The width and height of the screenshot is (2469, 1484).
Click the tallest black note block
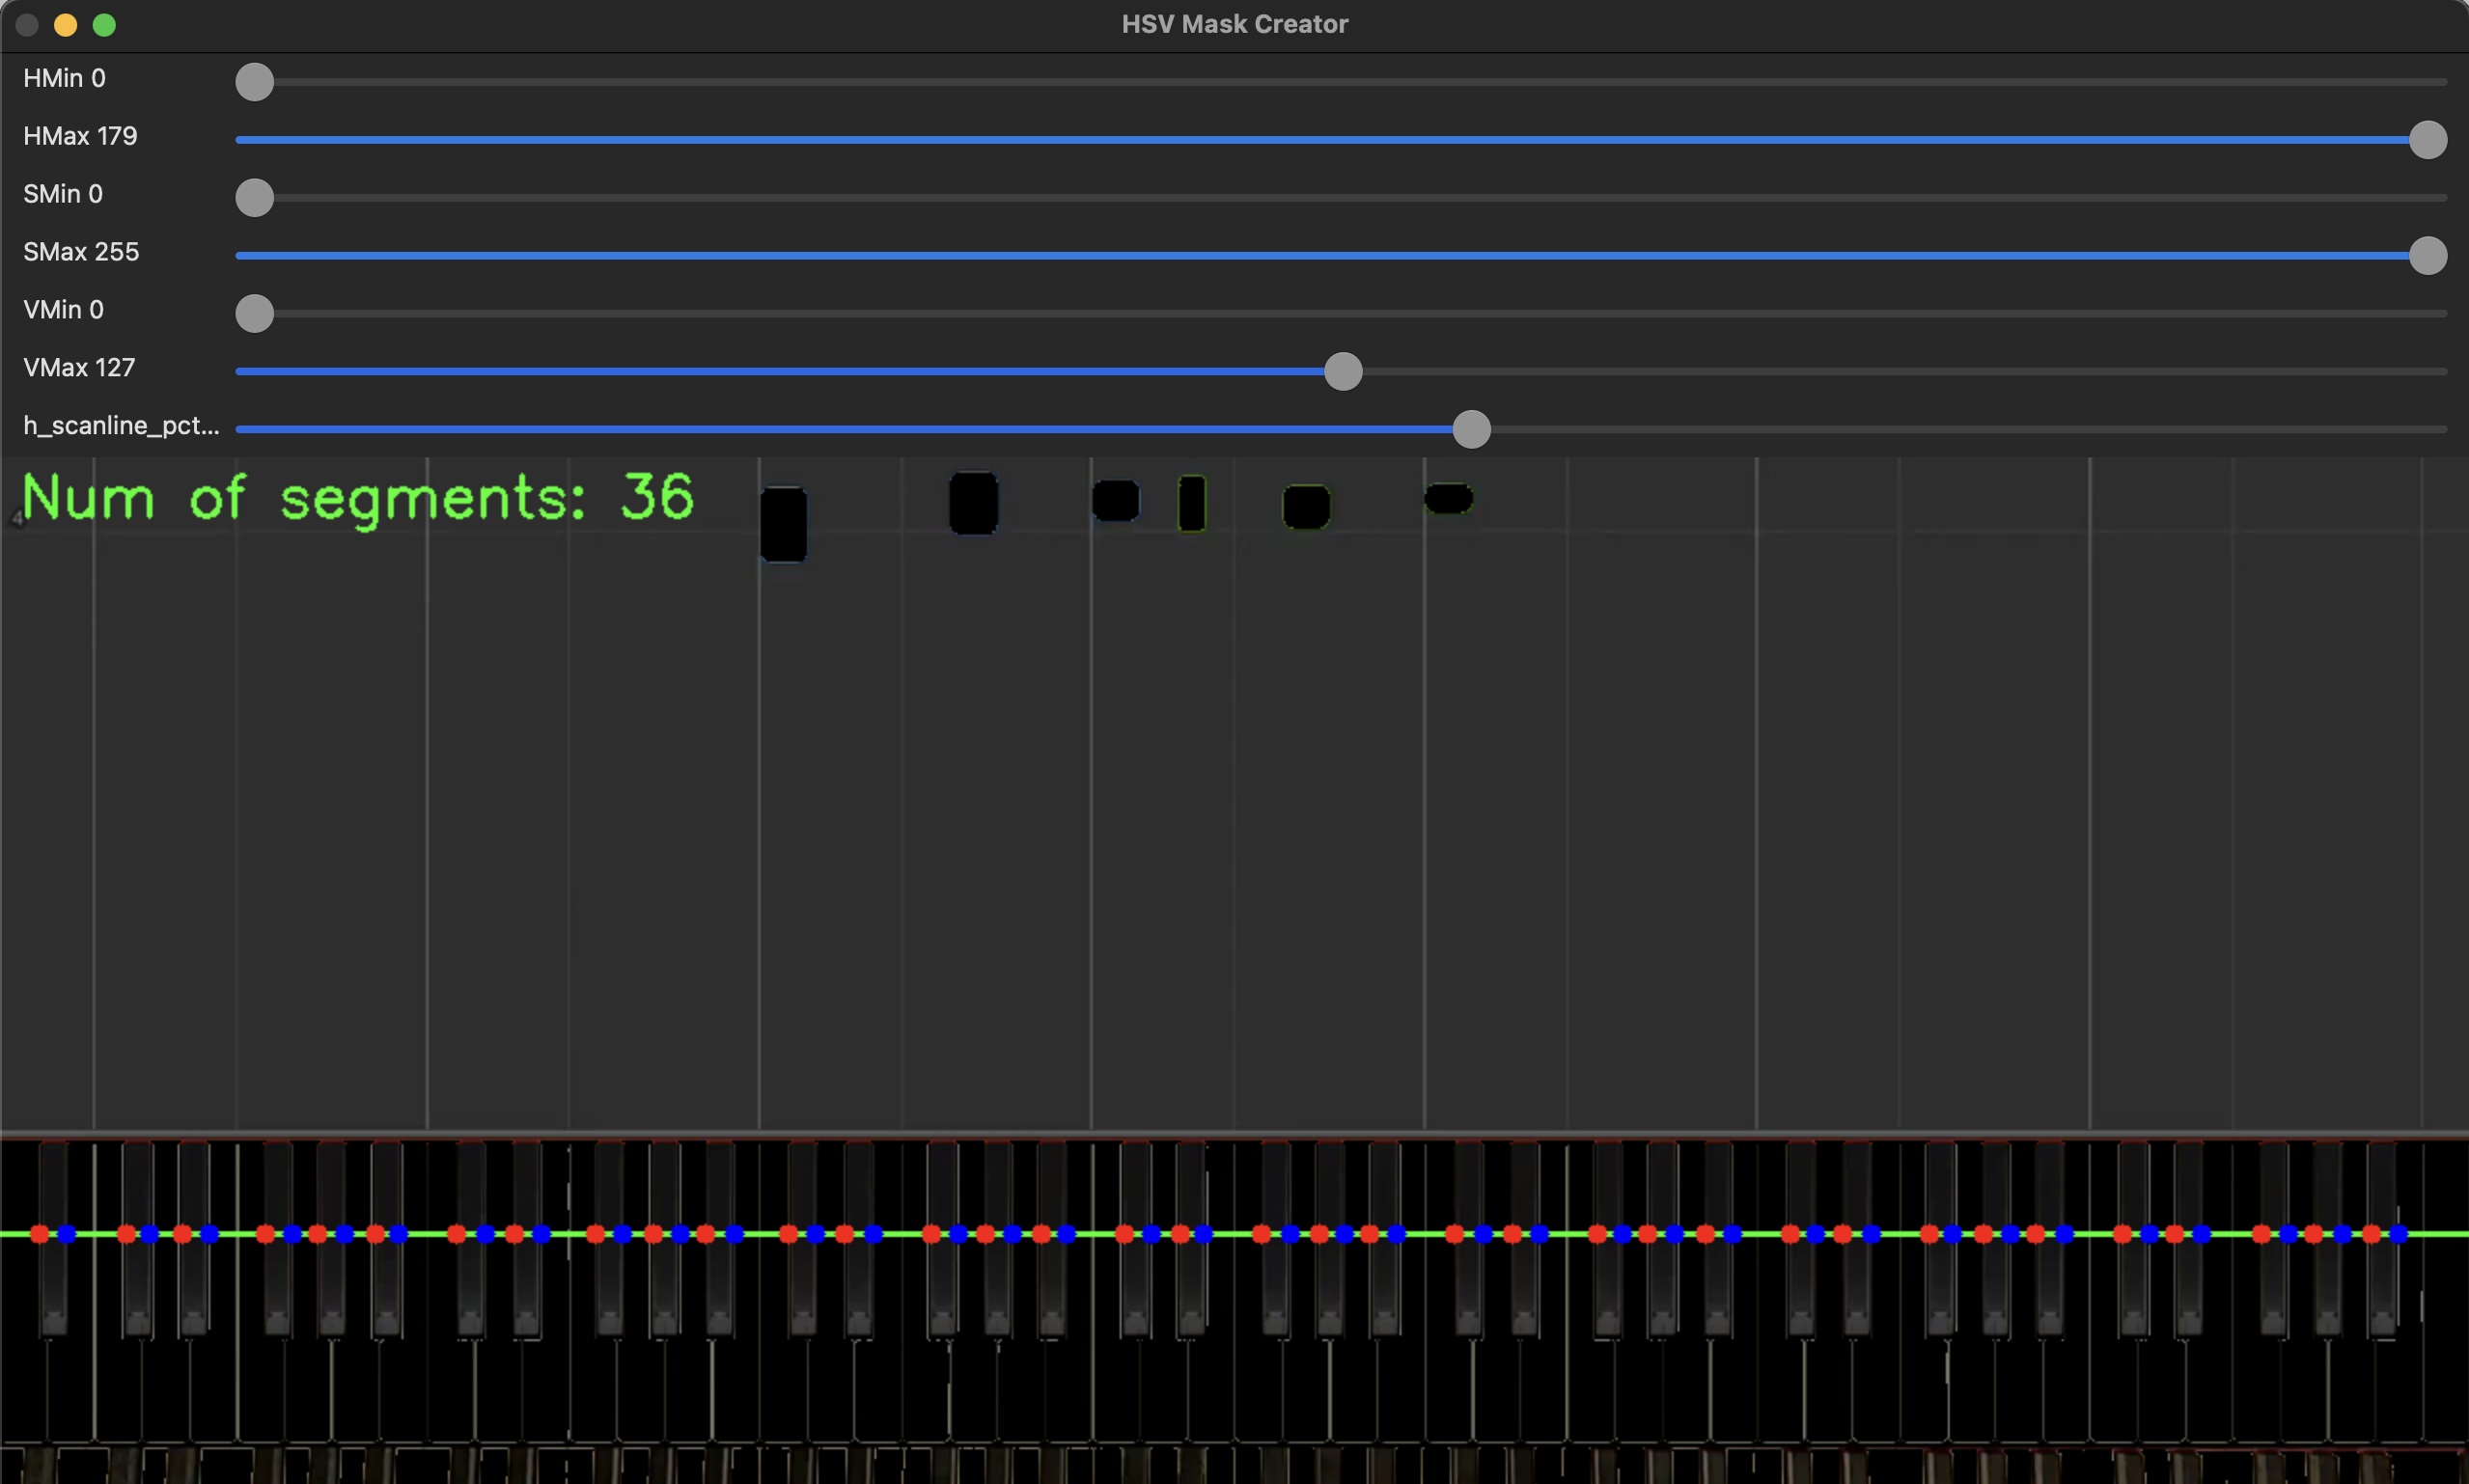(x=783, y=524)
